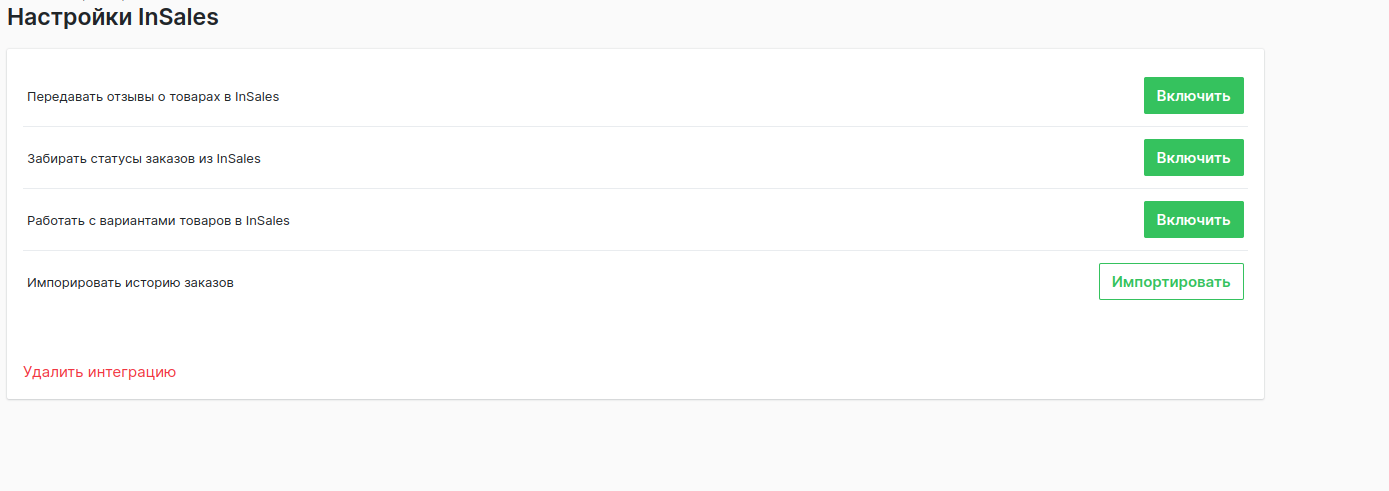This screenshot has width=1389, height=491.
Task: Select the first green Включить button
Action: coord(1193,96)
